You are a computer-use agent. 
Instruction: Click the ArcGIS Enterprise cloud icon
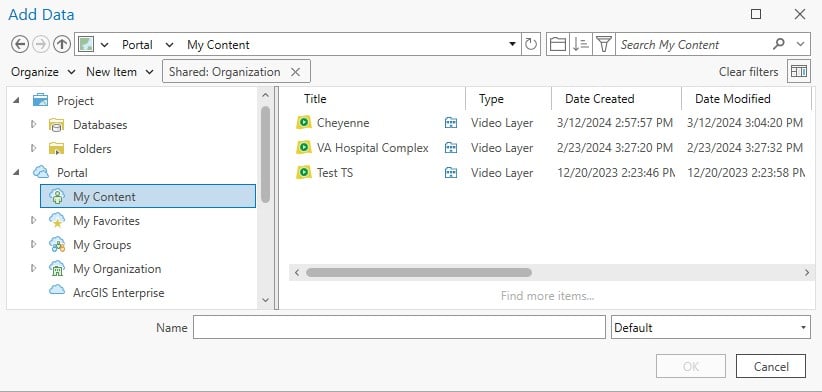57,289
